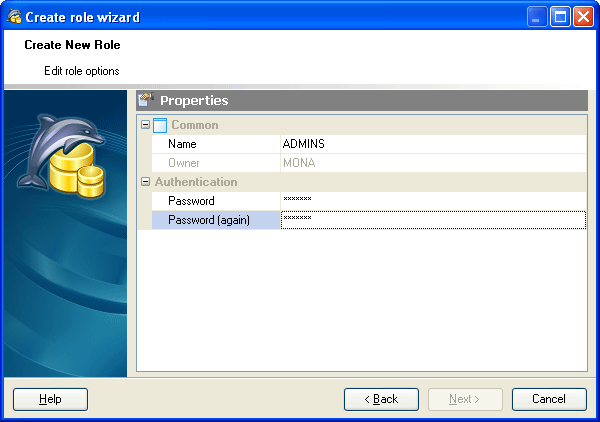Collapse the Authentication section
The width and height of the screenshot is (600, 422).
[x=145, y=182]
